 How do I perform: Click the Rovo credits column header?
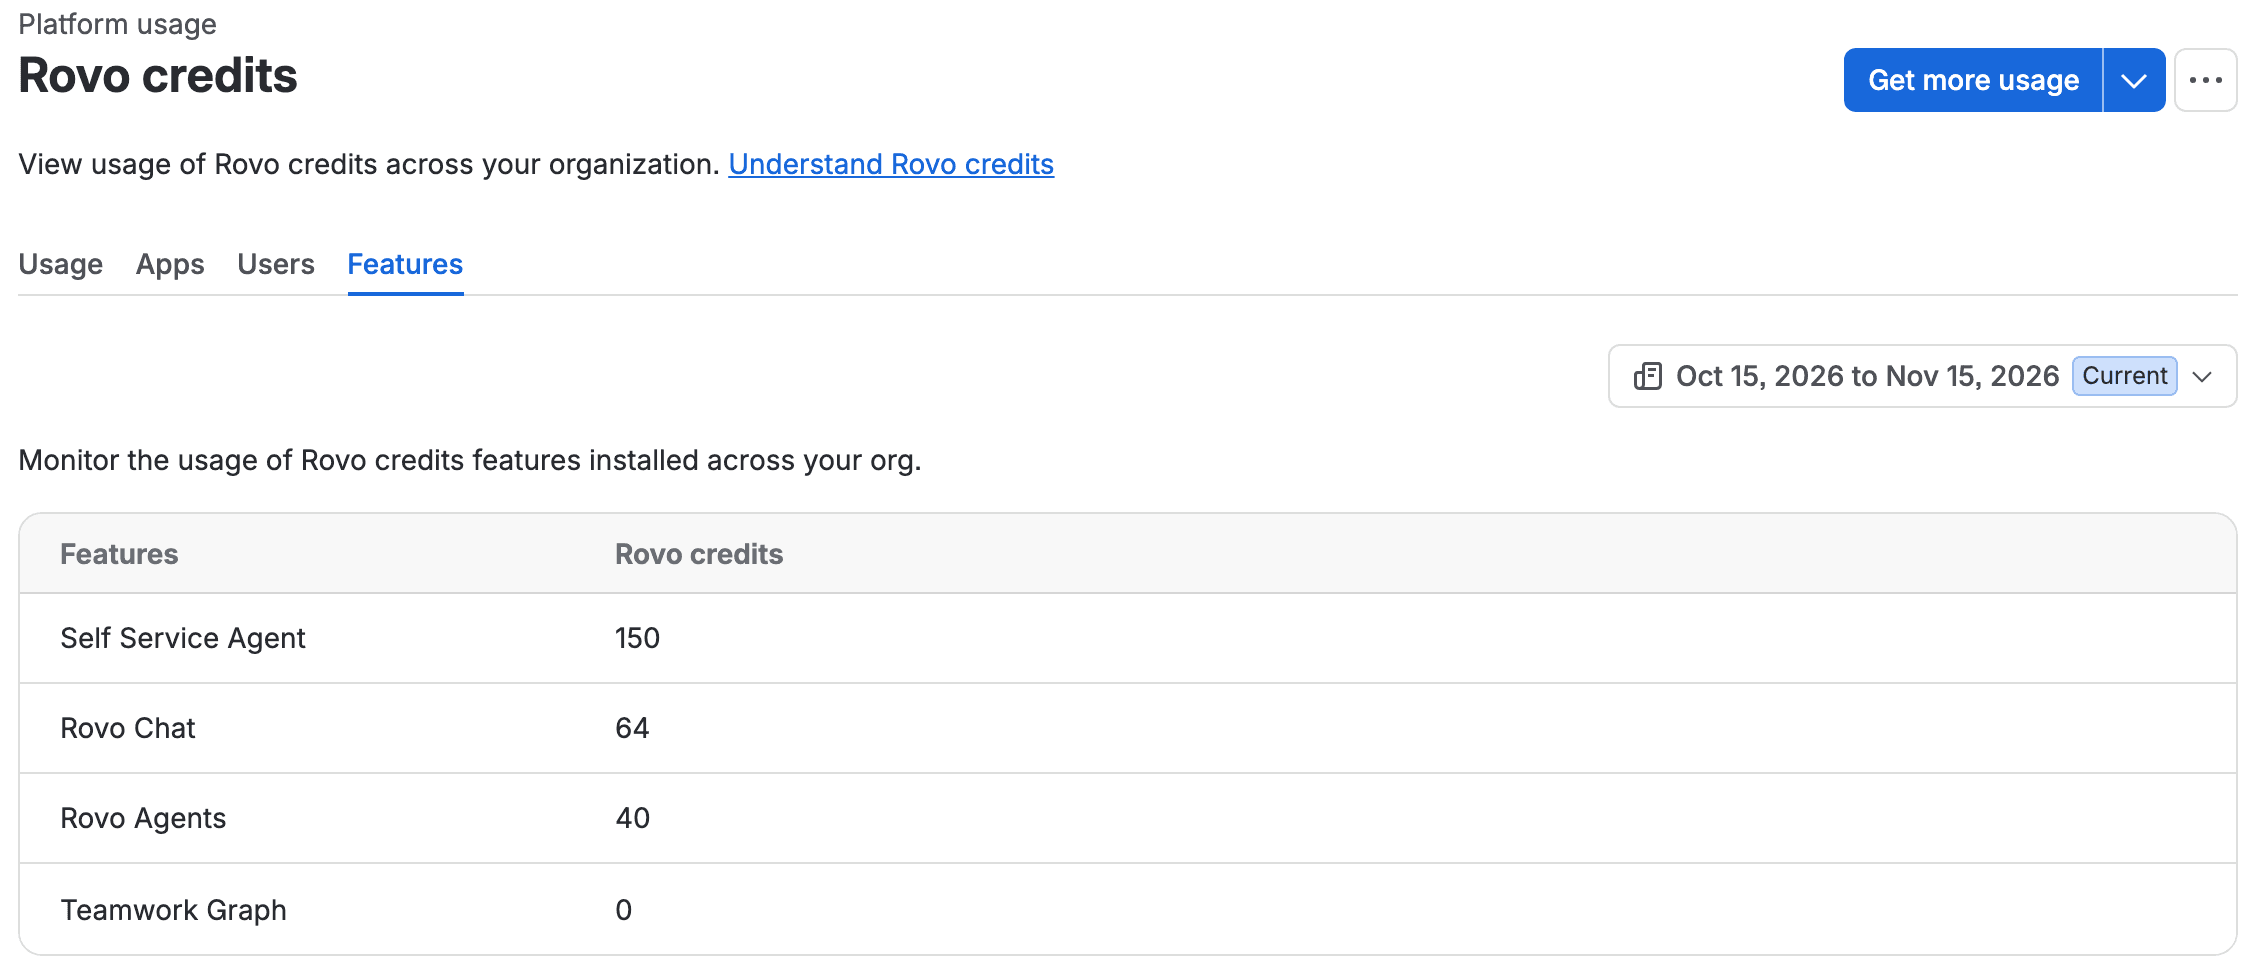(699, 554)
